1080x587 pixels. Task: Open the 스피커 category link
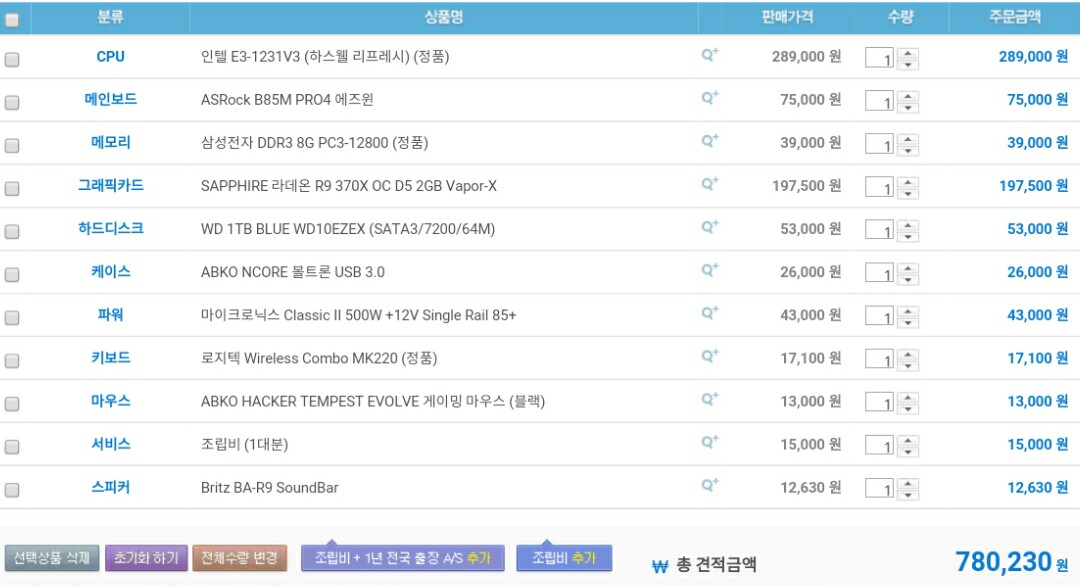click(x=110, y=487)
